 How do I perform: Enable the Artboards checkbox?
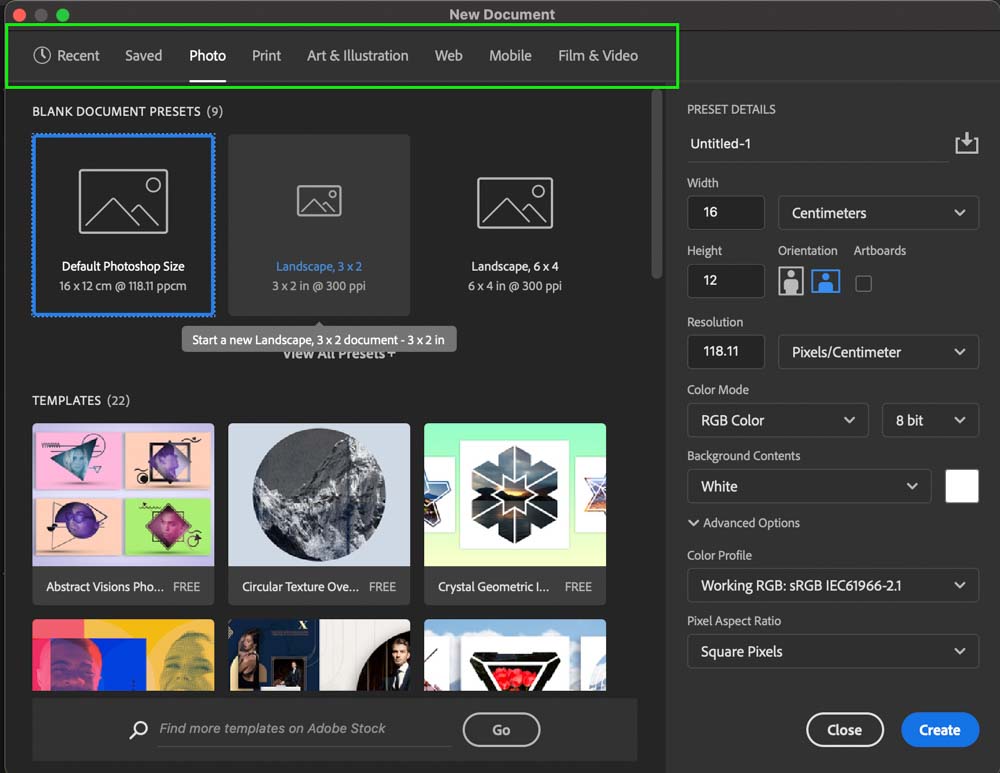(x=863, y=283)
